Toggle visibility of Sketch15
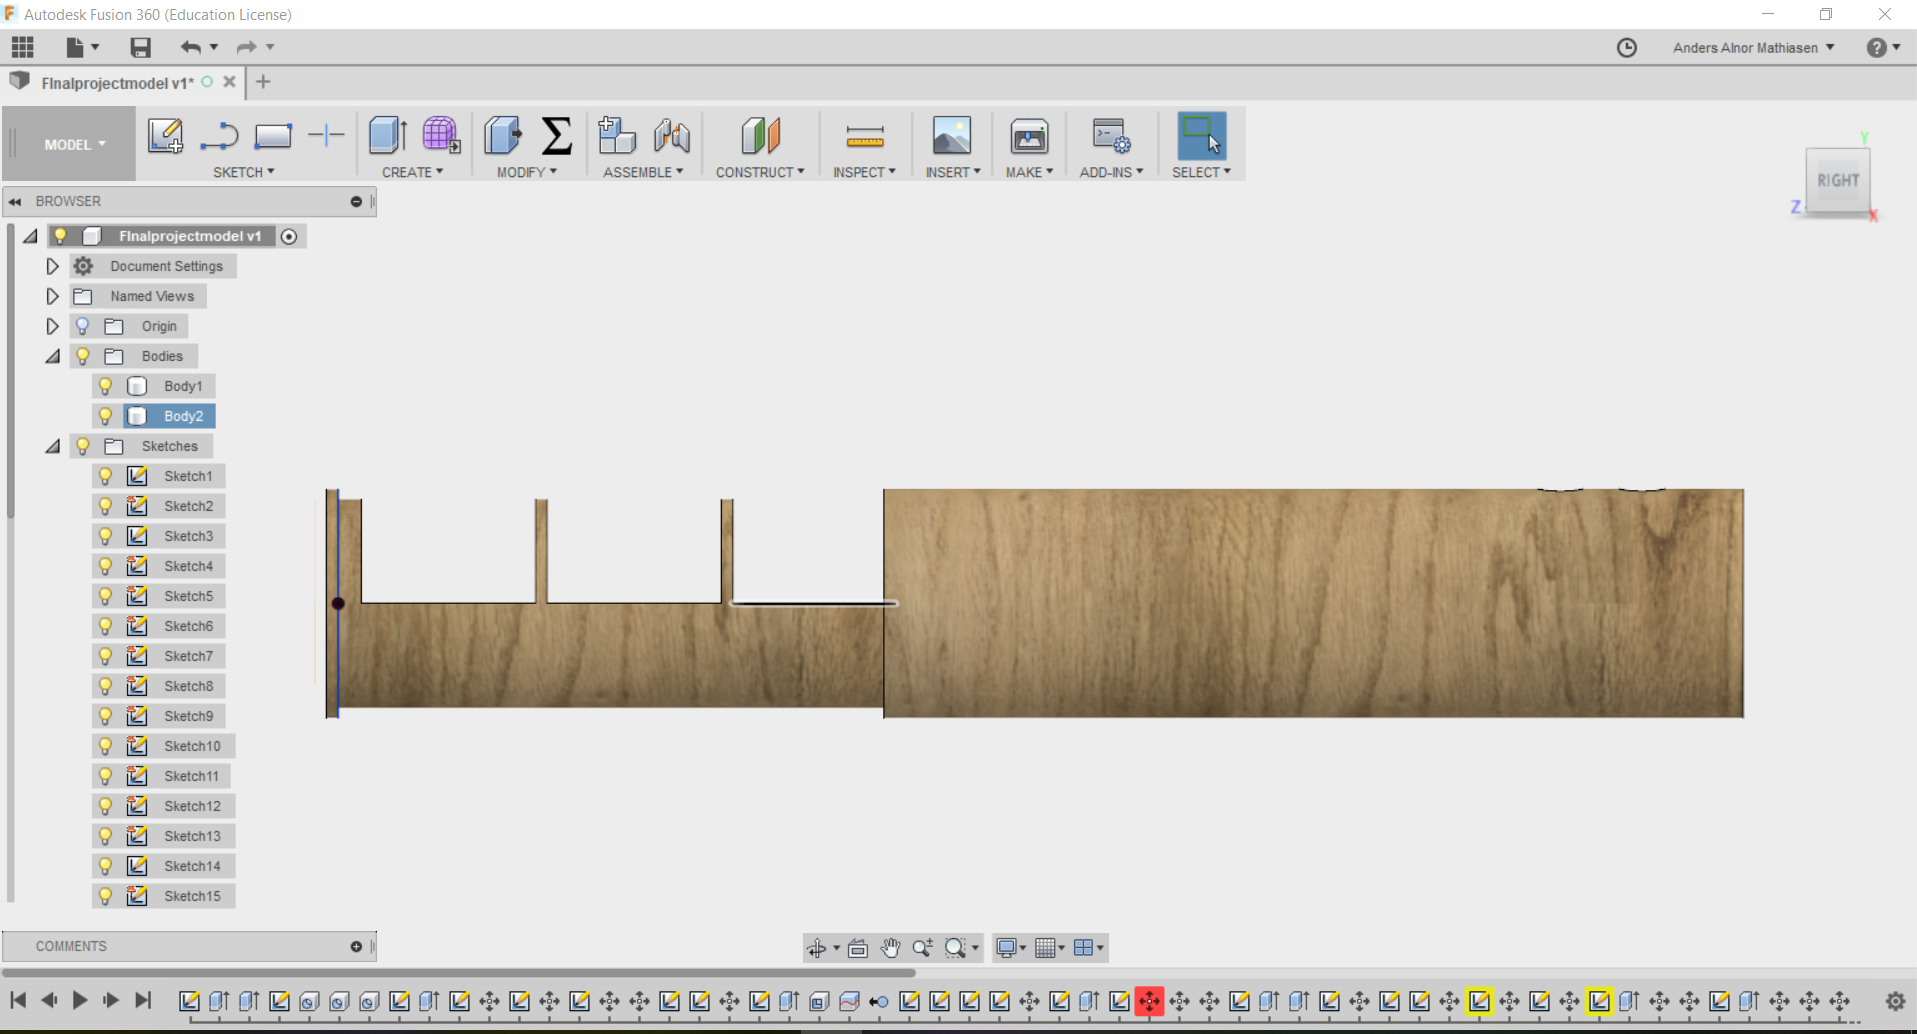The image size is (1917, 1034). tap(105, 896)
